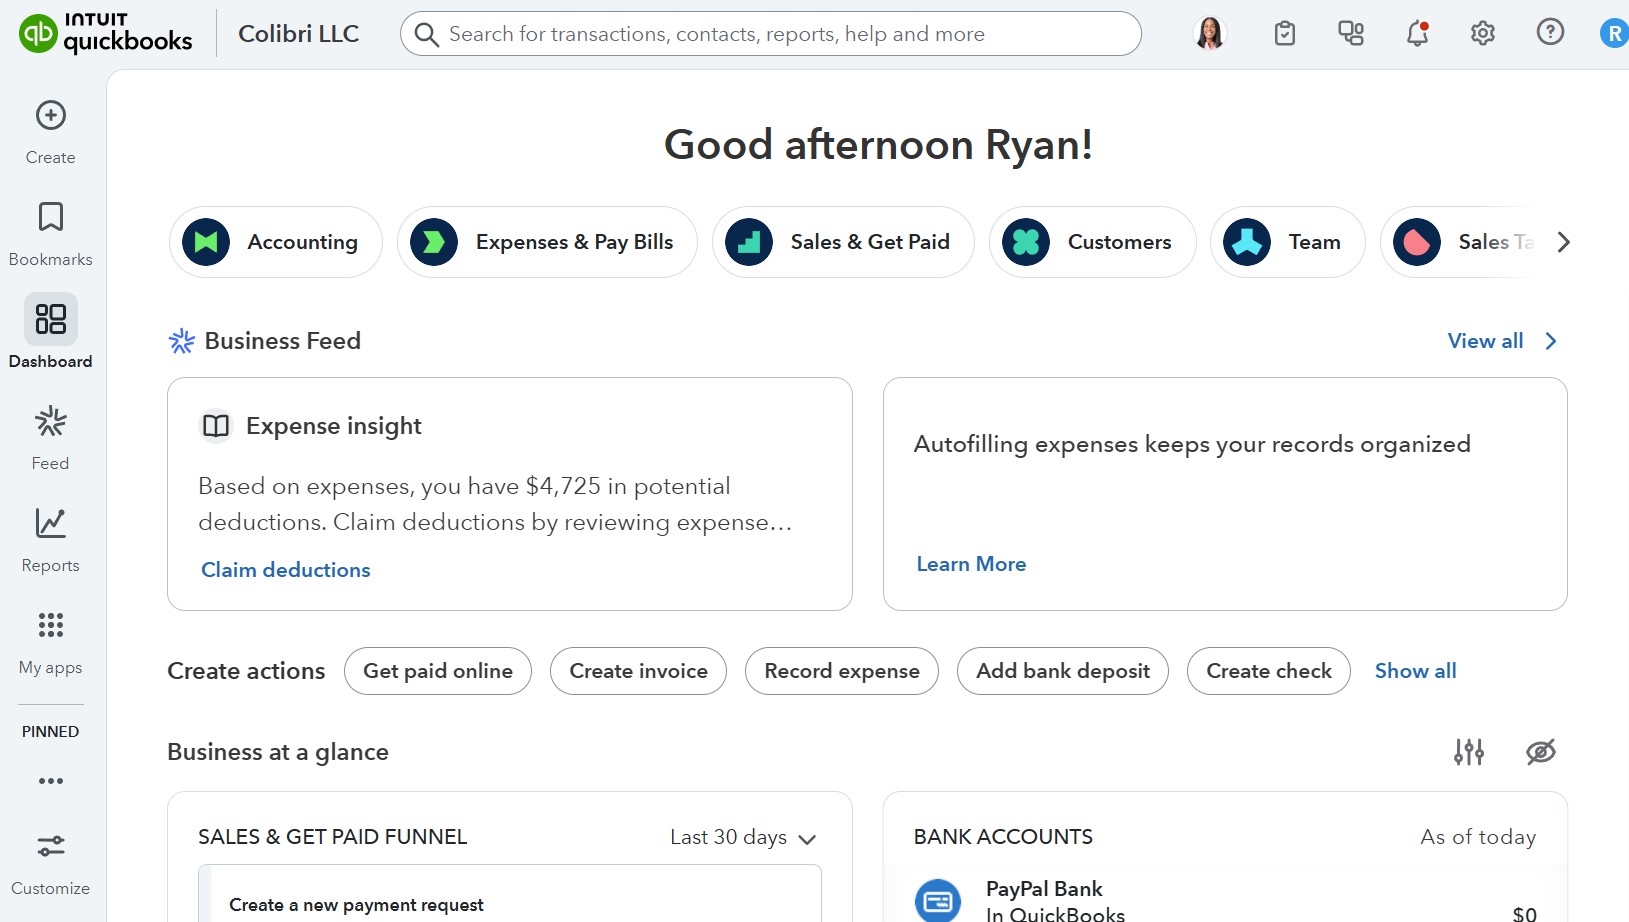Toggle hide amounts eye icon
1629x922 pixels.
[x=1541, y=752]
